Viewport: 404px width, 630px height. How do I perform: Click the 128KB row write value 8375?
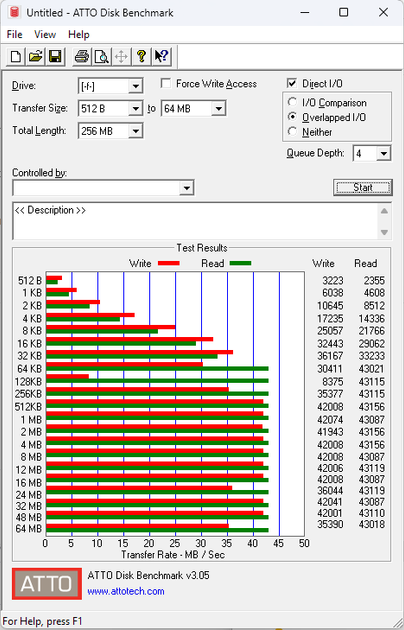point(333,382)
